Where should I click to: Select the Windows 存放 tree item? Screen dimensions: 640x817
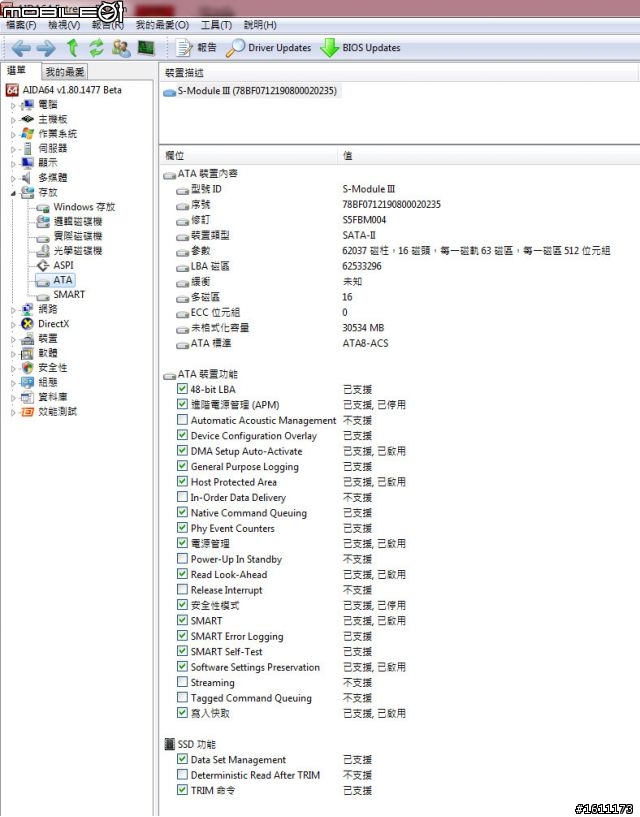[x=76, y=207]
